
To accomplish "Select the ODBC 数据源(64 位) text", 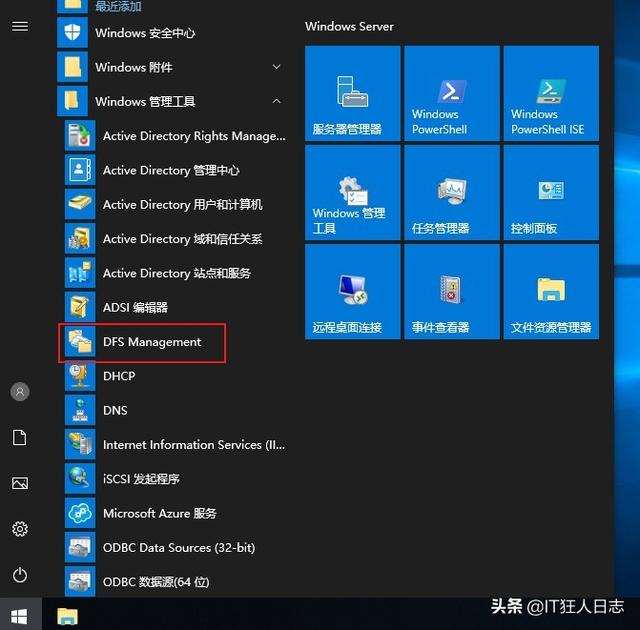I will pyautogui.click(x=156, y=582).
